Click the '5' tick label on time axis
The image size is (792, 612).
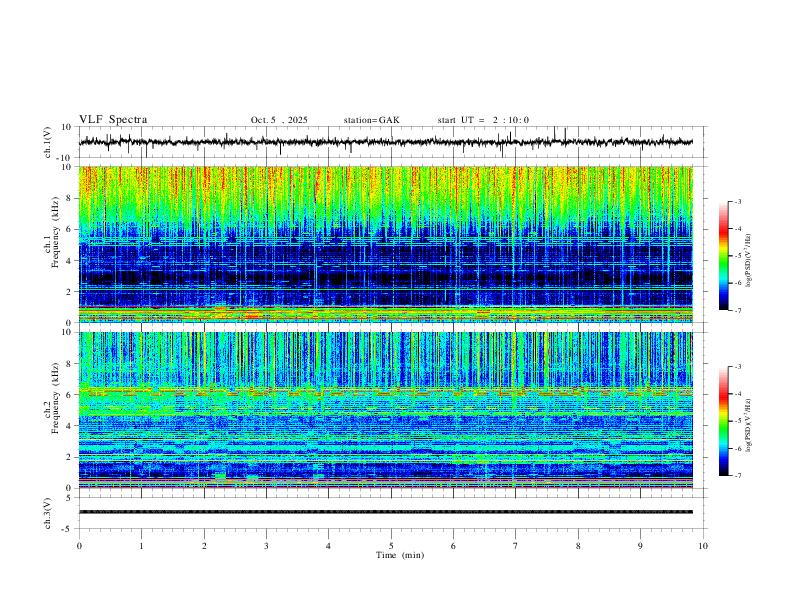[x=391, y=546]
